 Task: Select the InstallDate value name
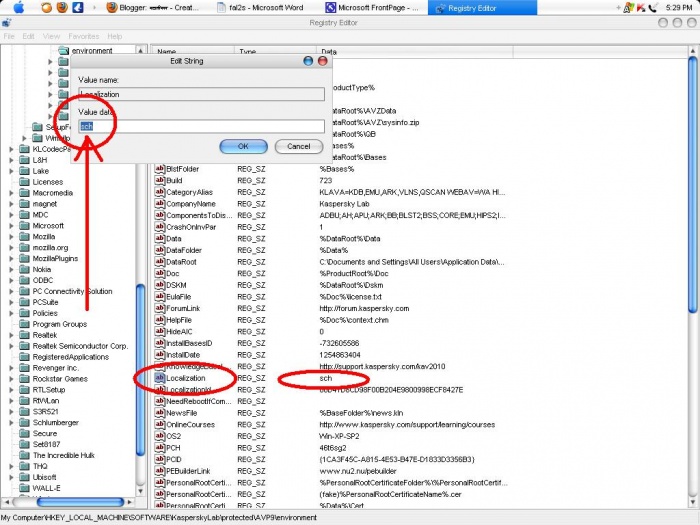[183, 355]
